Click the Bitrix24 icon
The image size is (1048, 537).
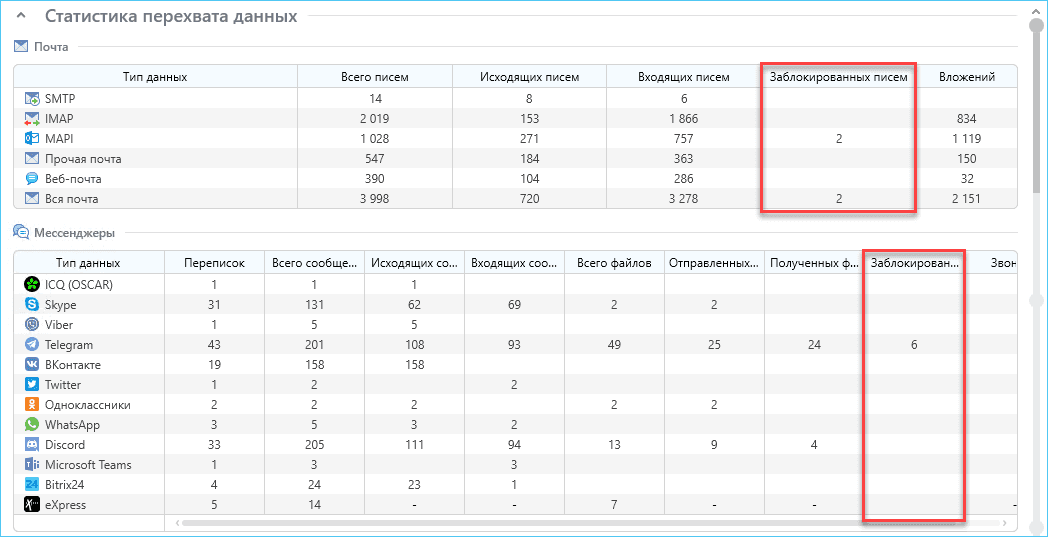(32, 485)
